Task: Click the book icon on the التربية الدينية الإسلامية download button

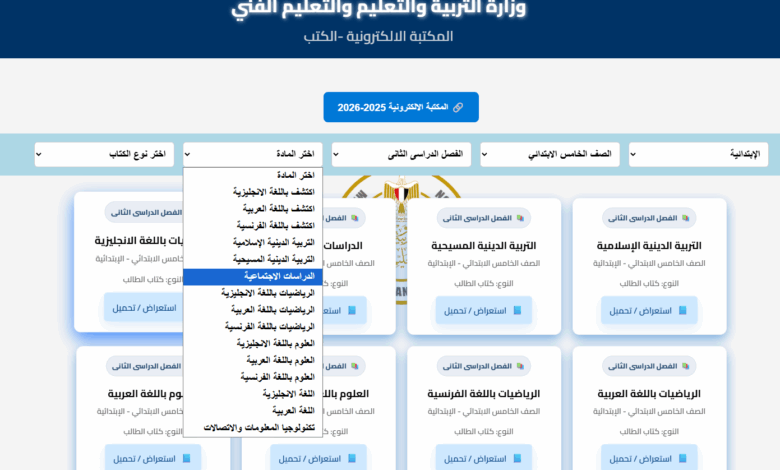Action: pyautogui.click(x=682, y=310)
